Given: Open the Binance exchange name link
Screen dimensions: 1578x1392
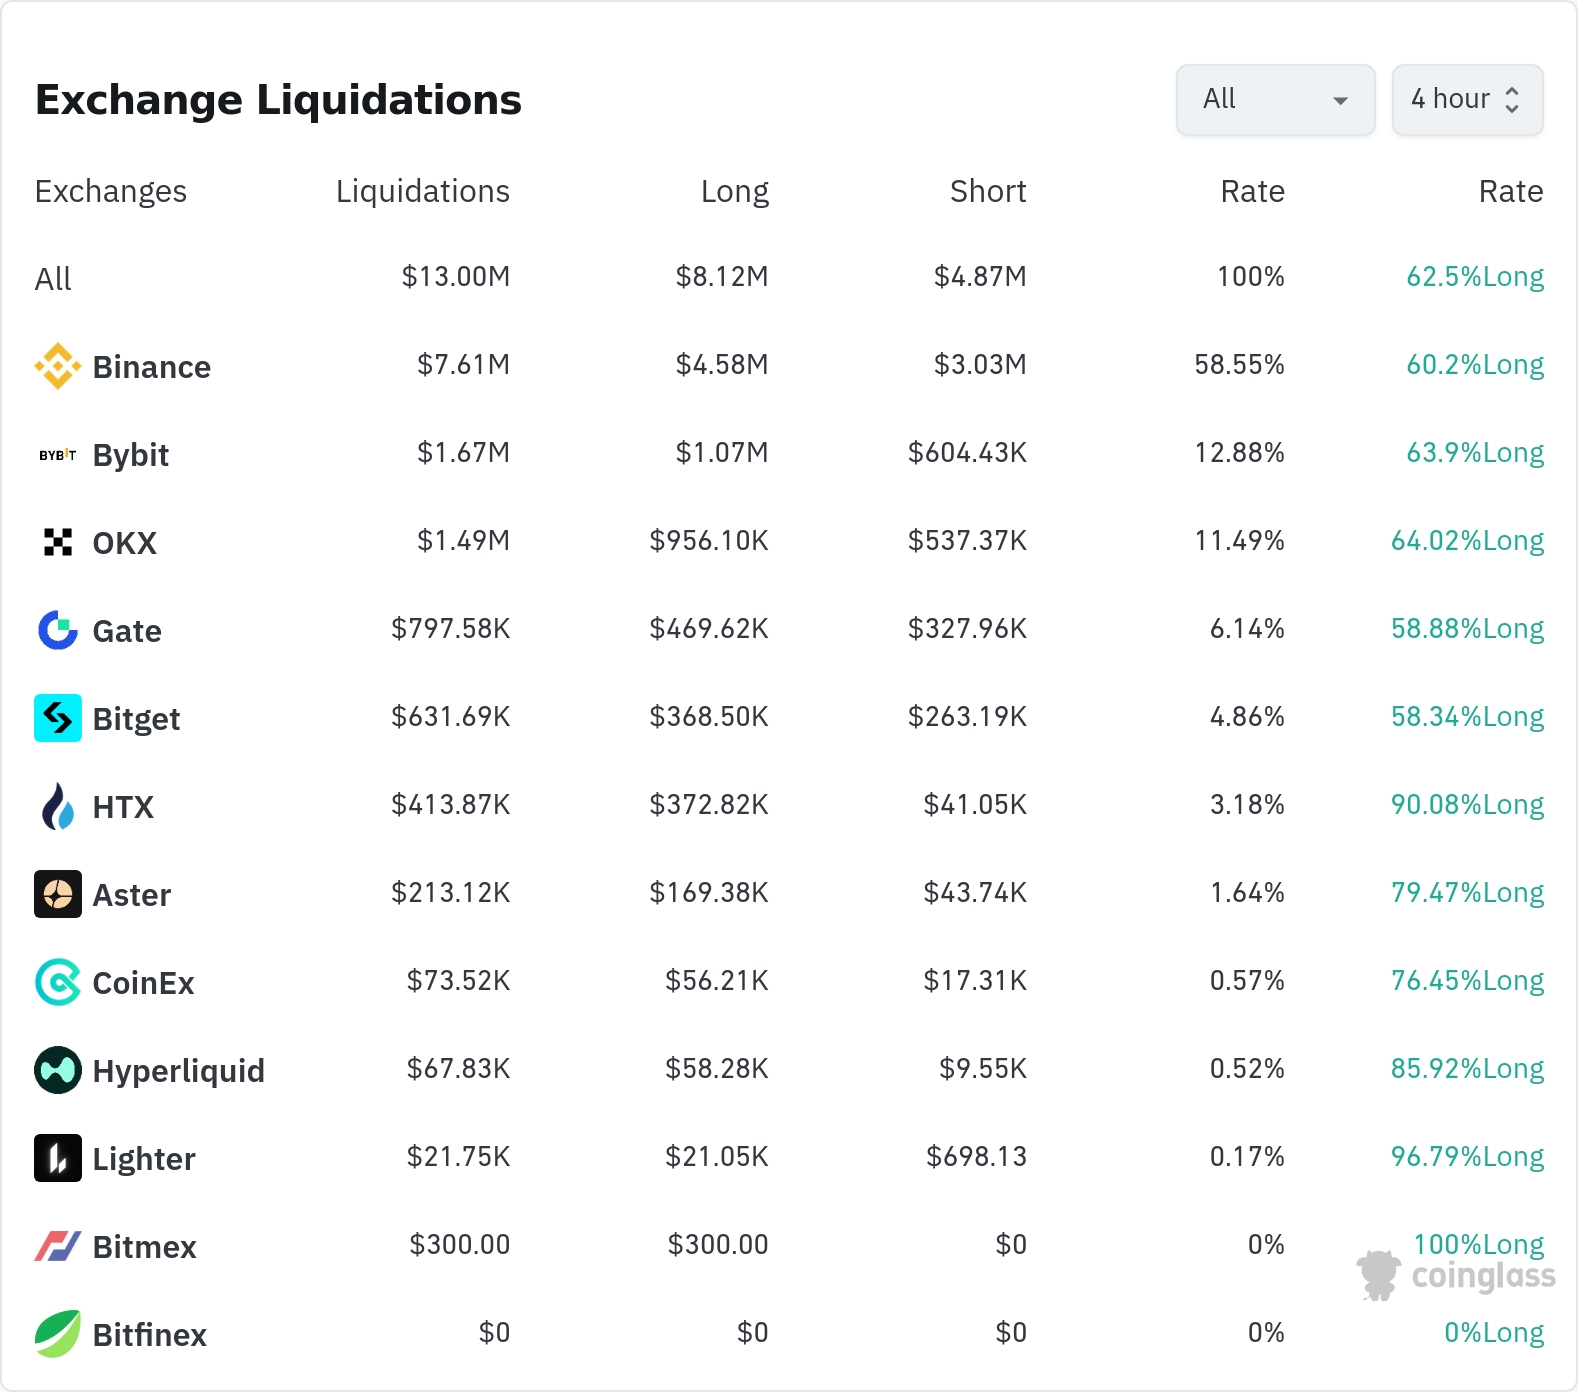Looking at the screenshot, I should (x=152, y=367).
